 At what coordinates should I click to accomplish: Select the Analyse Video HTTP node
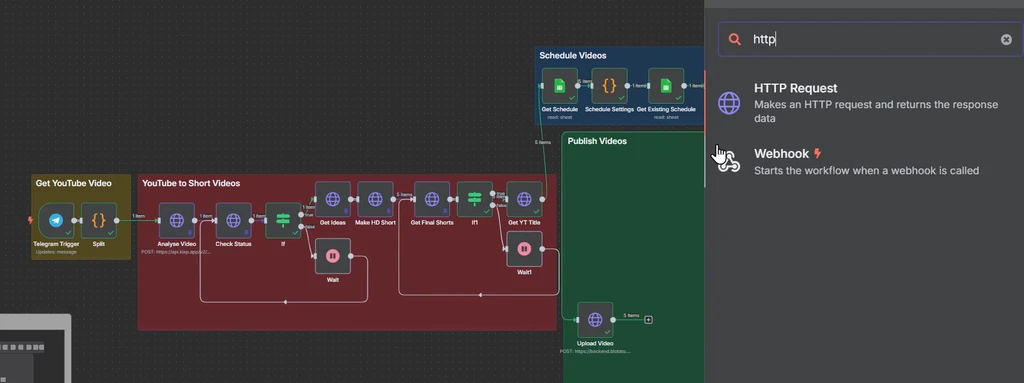tap(177, 220)
